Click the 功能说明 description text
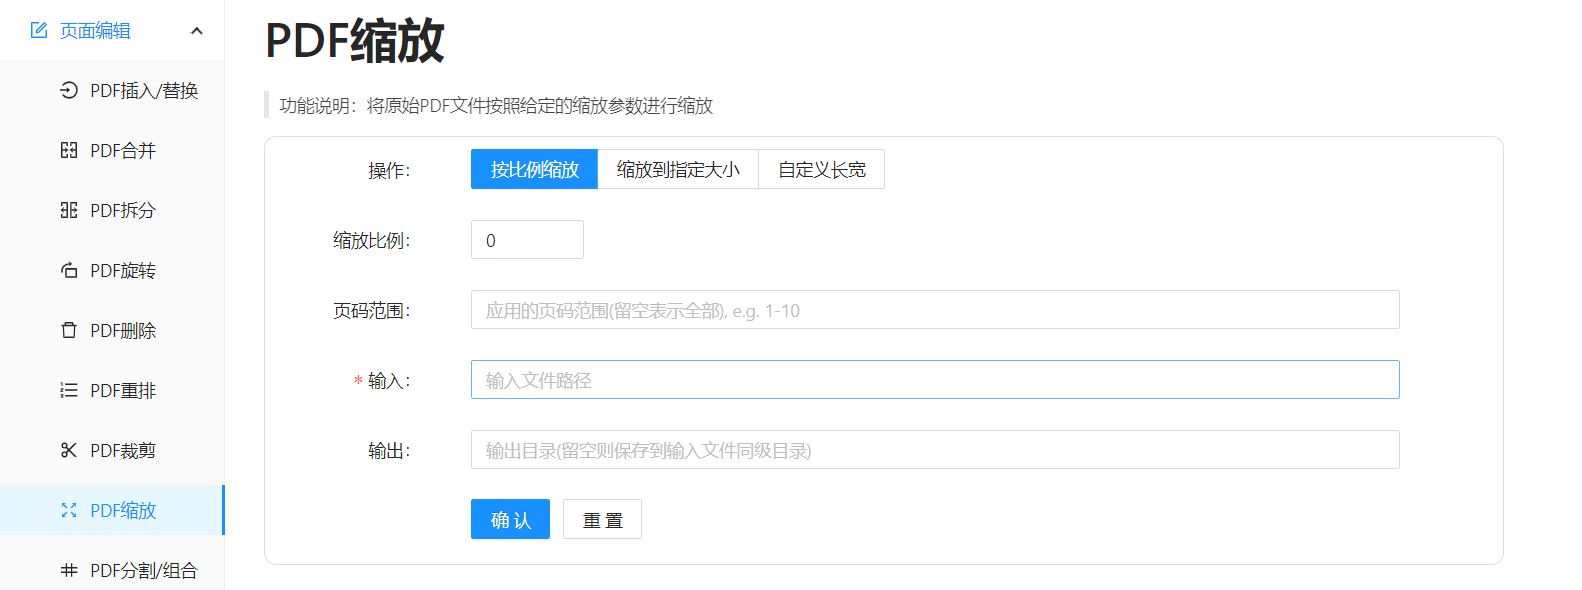 tap(496, 105)
